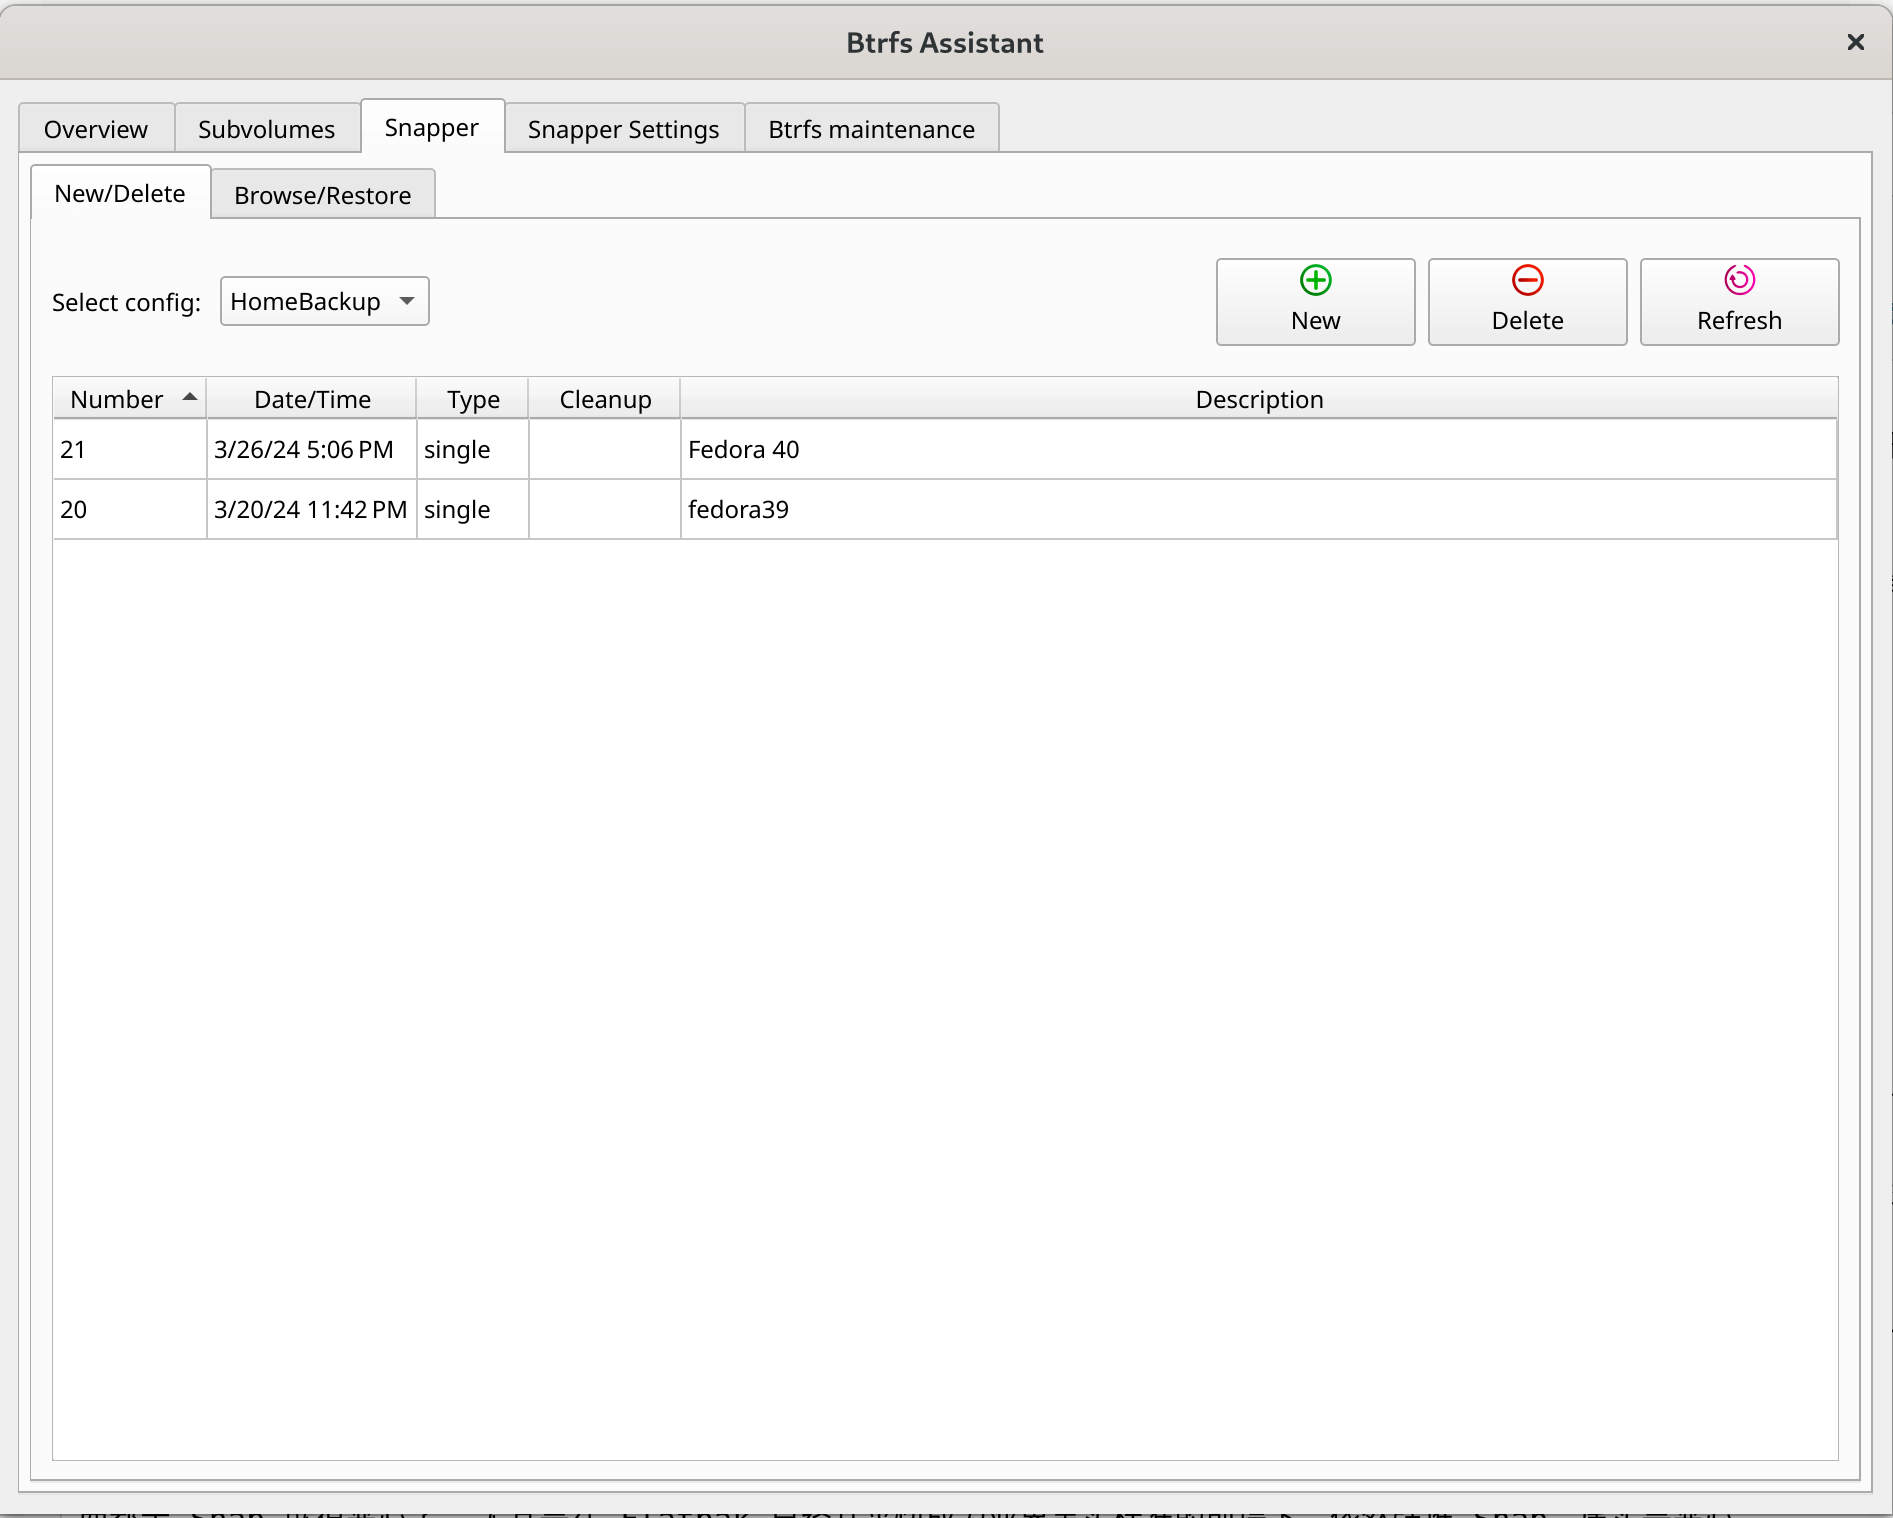The image size is (1893, 1518).
Task: Open the Snapper Settings tab
Action: coord(623,128)
